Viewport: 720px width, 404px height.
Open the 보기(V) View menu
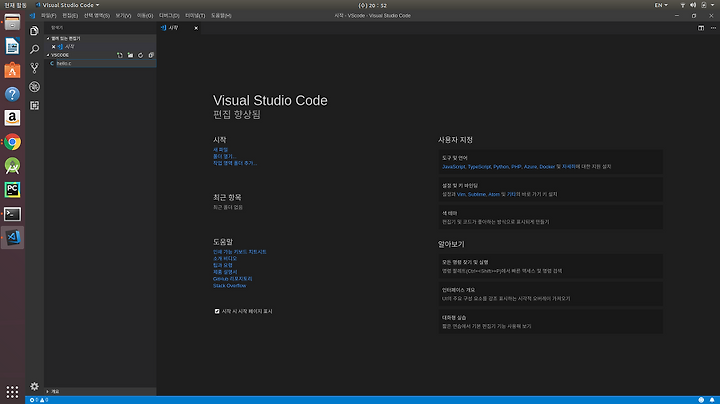coord(123,16)
